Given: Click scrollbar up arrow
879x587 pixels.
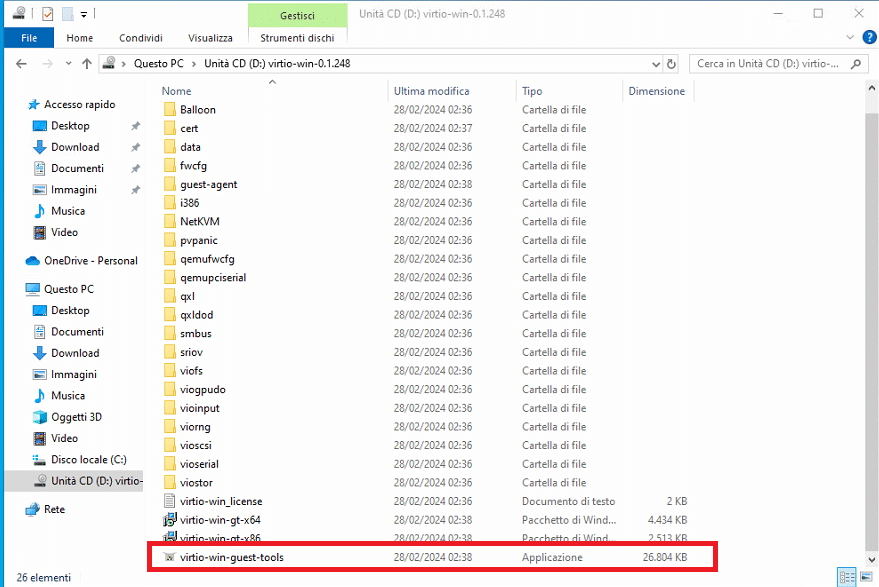Looking at the screenshot, I should coord(871,87).
